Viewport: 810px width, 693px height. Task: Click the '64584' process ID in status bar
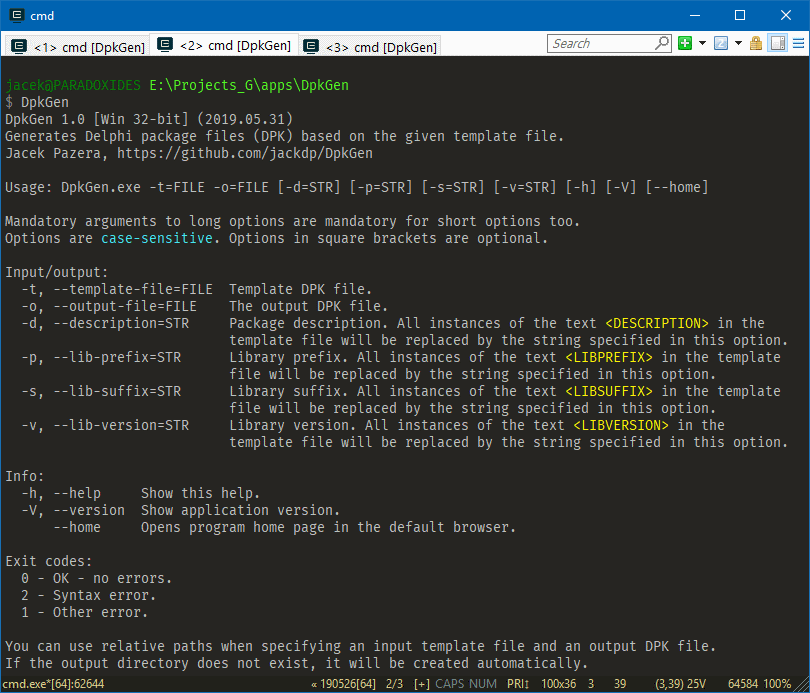point(743,684)
